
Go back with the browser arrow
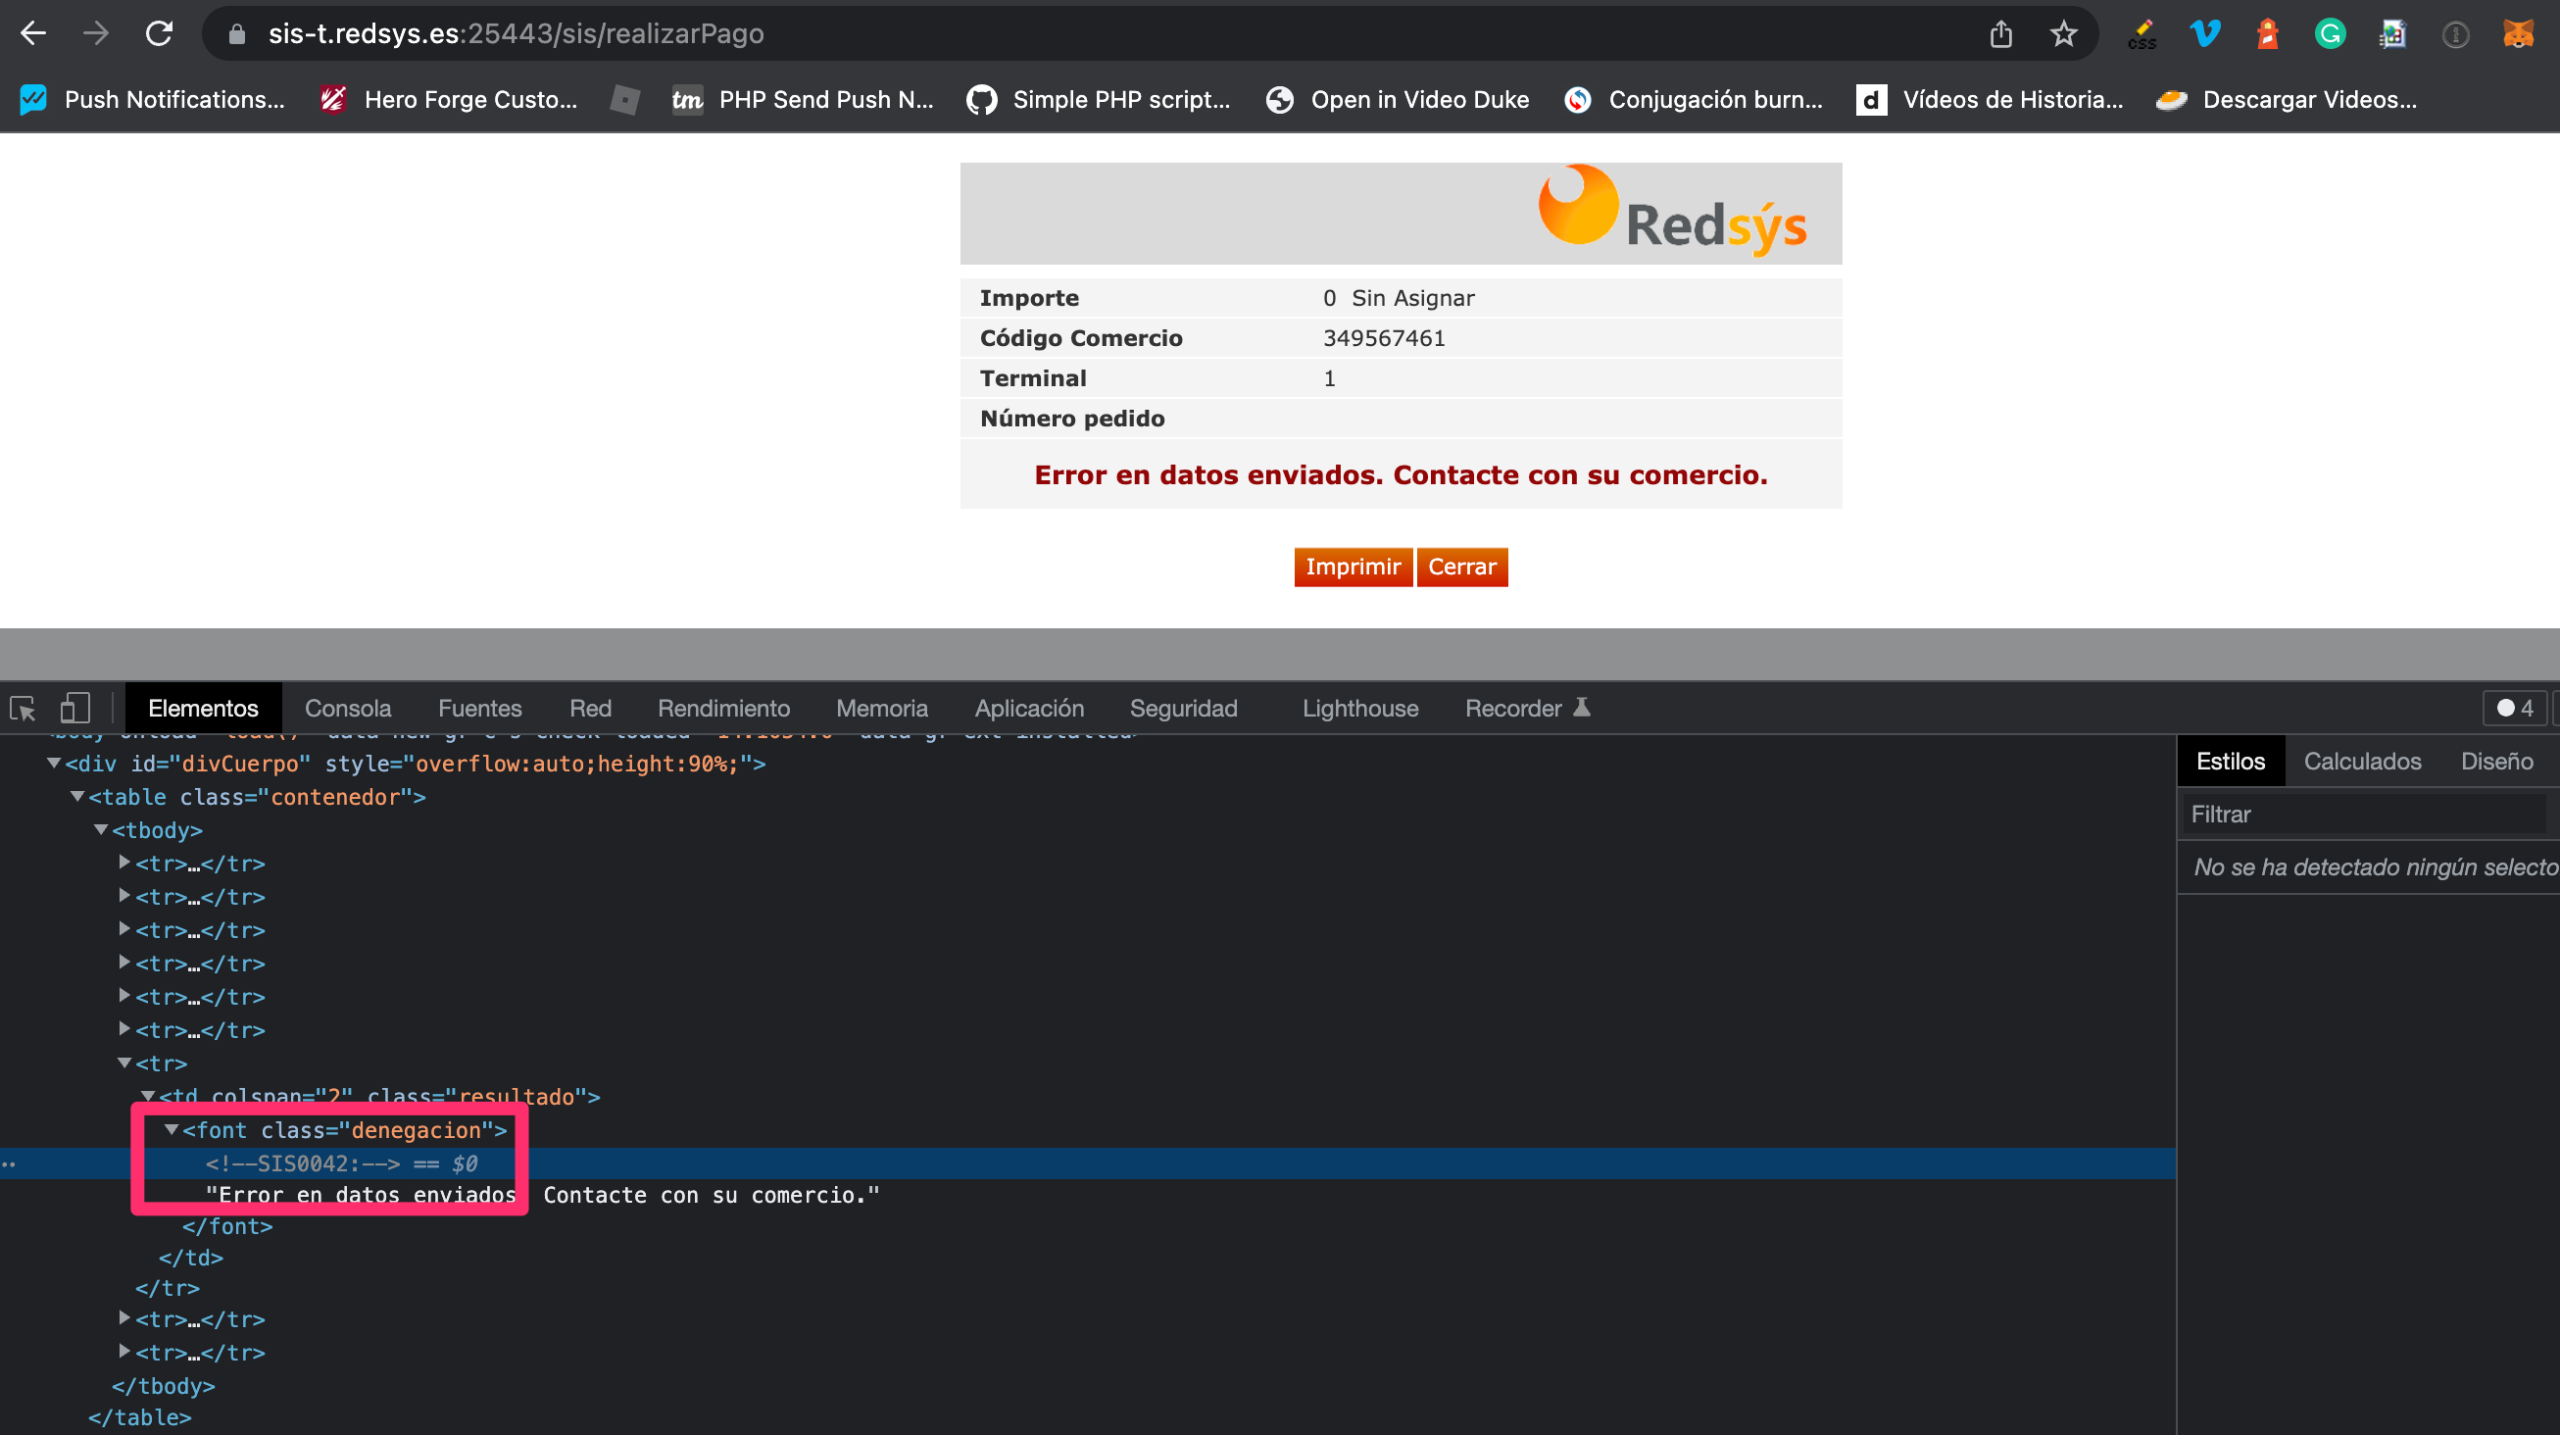click(33, 34)
